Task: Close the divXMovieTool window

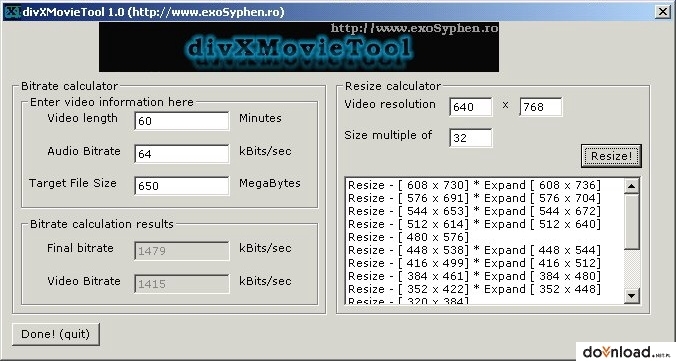Action: 662,12
